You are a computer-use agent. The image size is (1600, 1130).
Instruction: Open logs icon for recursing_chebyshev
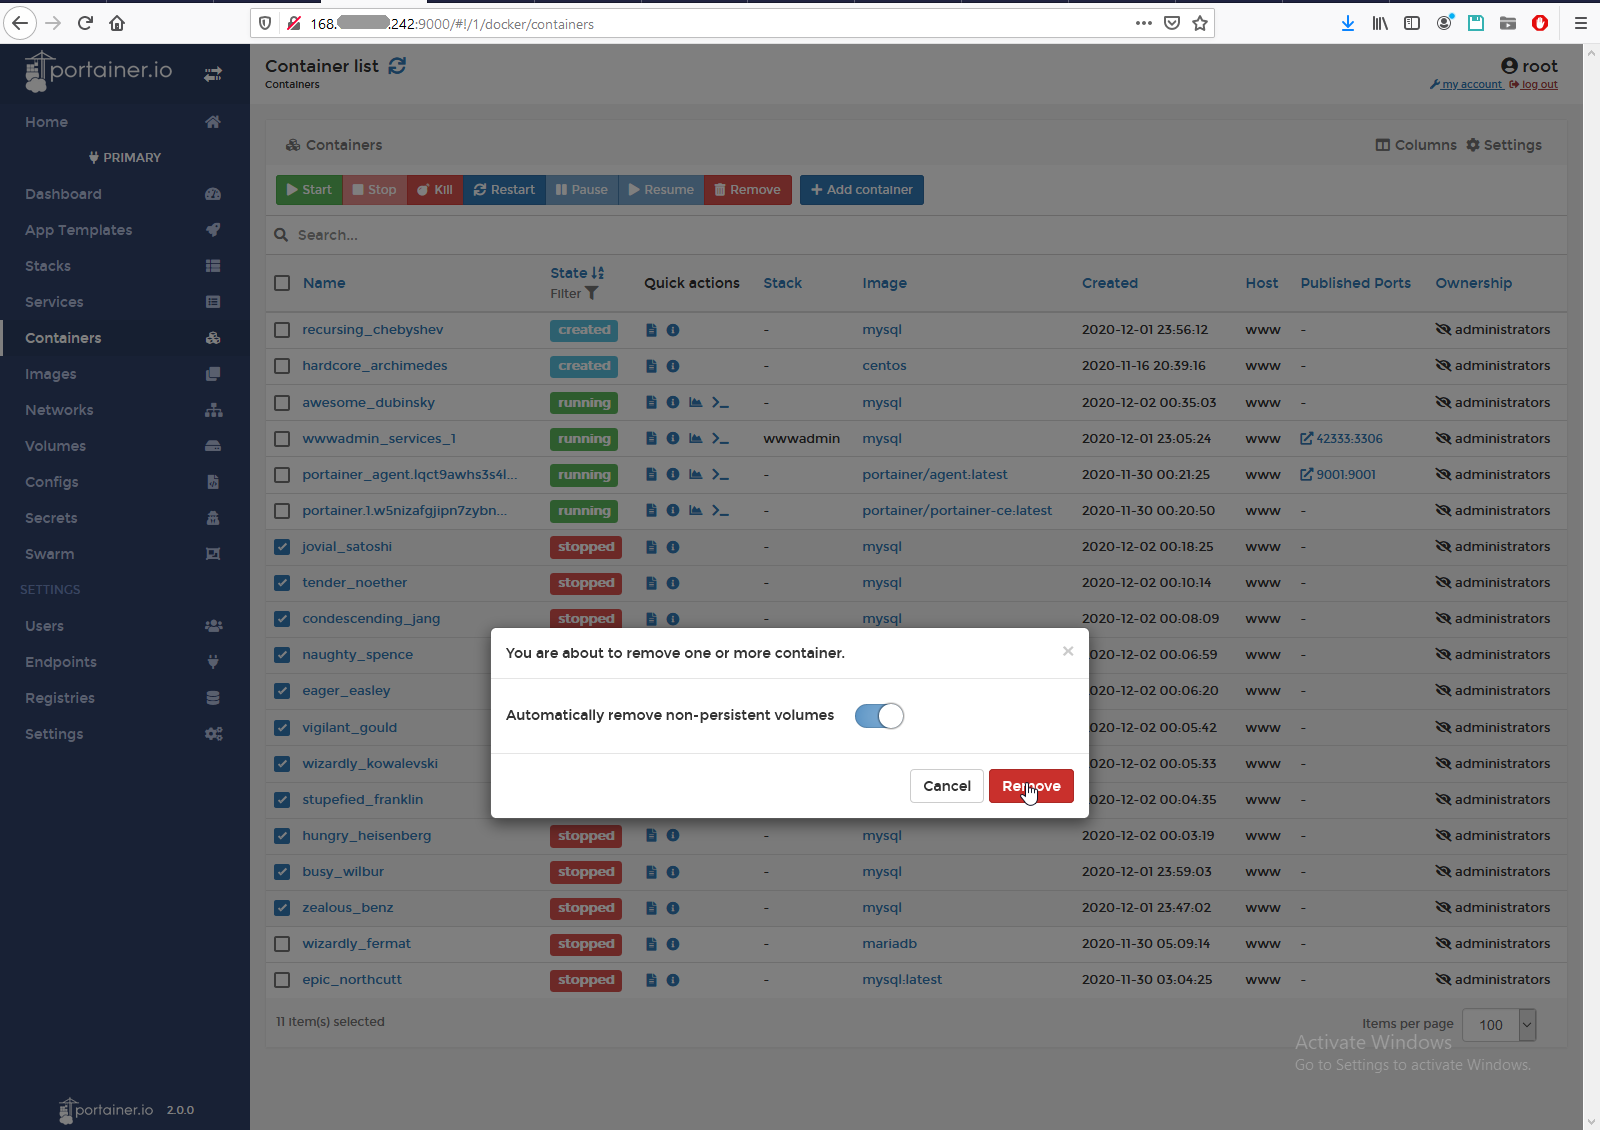tap(651, 330)
